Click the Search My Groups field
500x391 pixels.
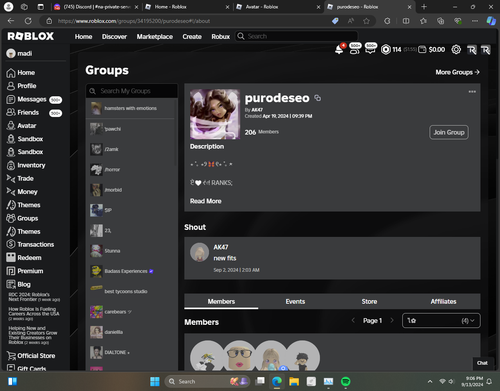coord(132,91)
